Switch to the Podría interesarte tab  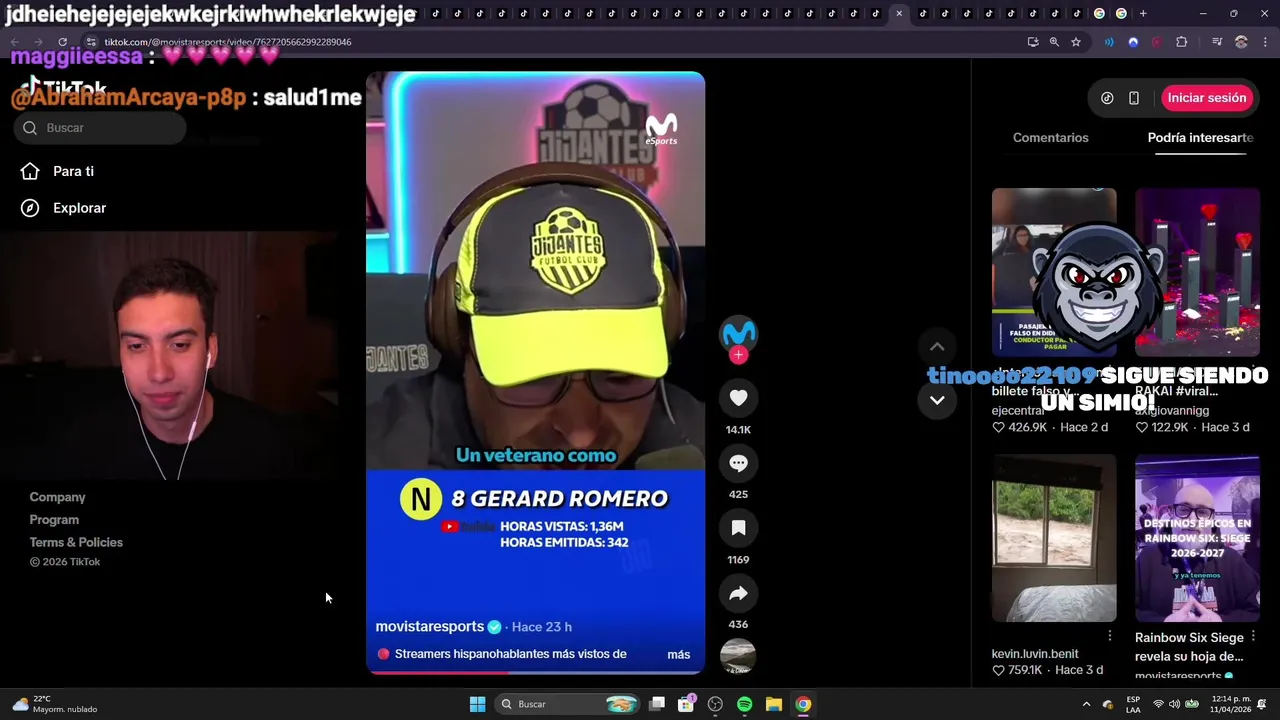[1200, 138]
